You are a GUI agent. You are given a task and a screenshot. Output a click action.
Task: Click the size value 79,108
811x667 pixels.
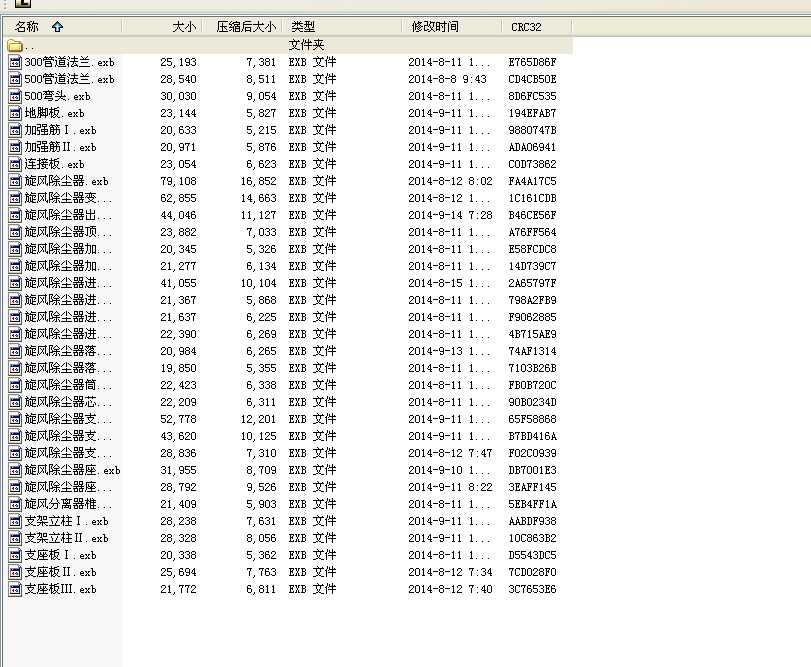pos(178,181)
